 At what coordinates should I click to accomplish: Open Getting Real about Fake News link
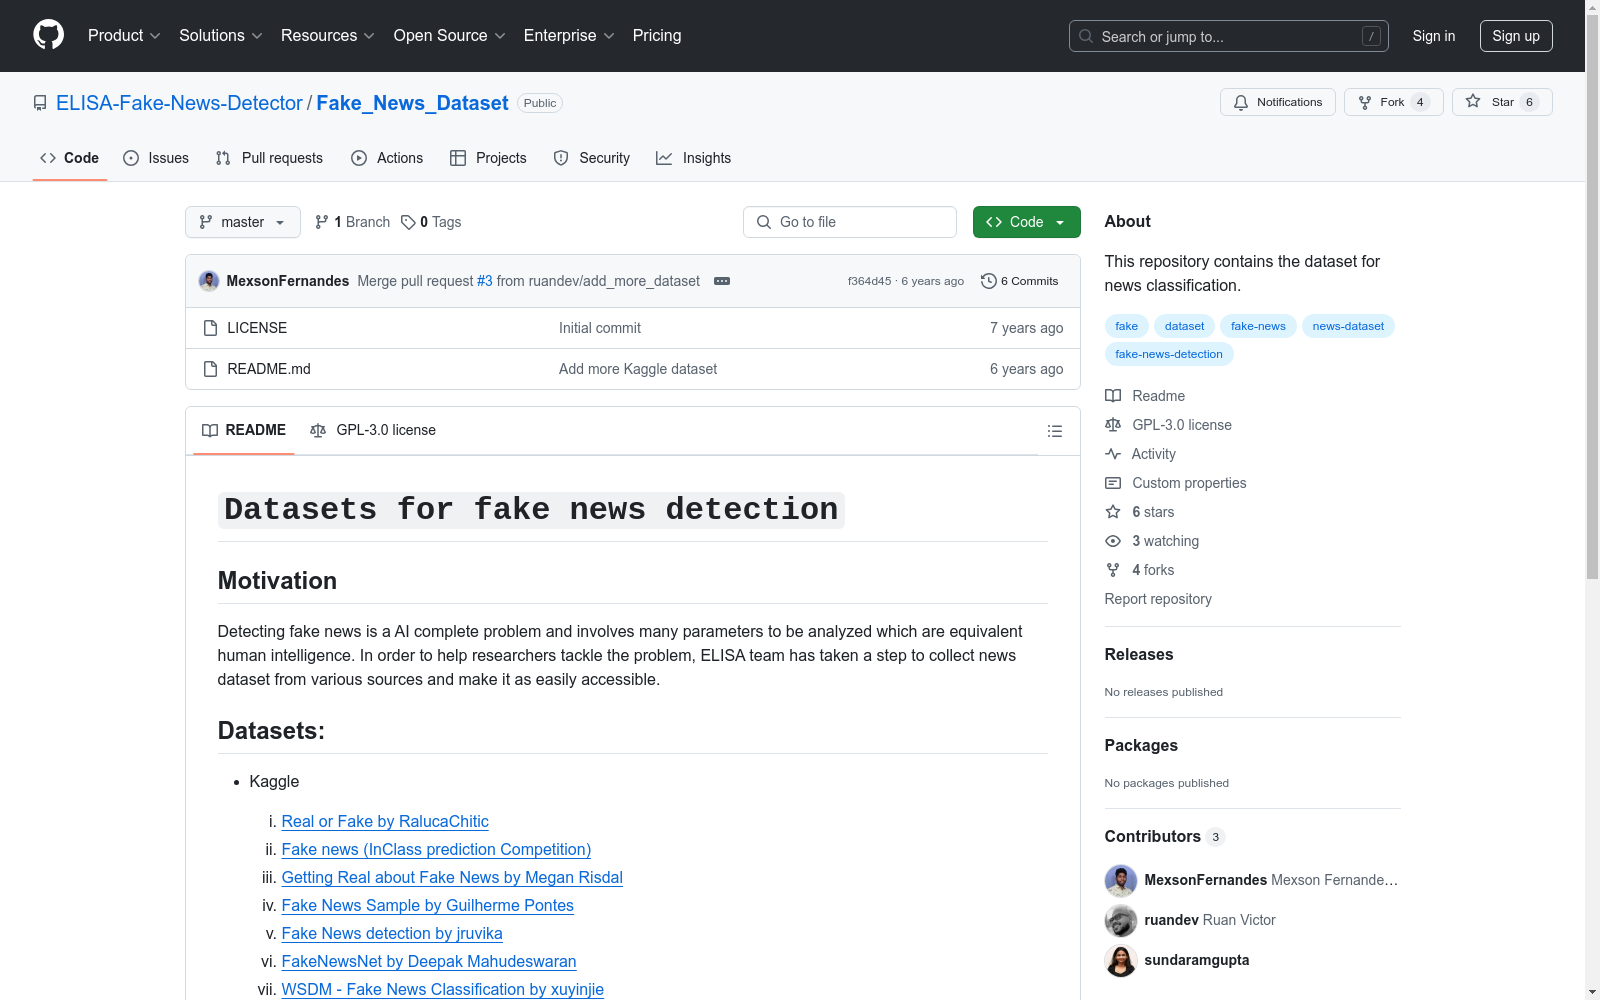[x=452, y=877]
